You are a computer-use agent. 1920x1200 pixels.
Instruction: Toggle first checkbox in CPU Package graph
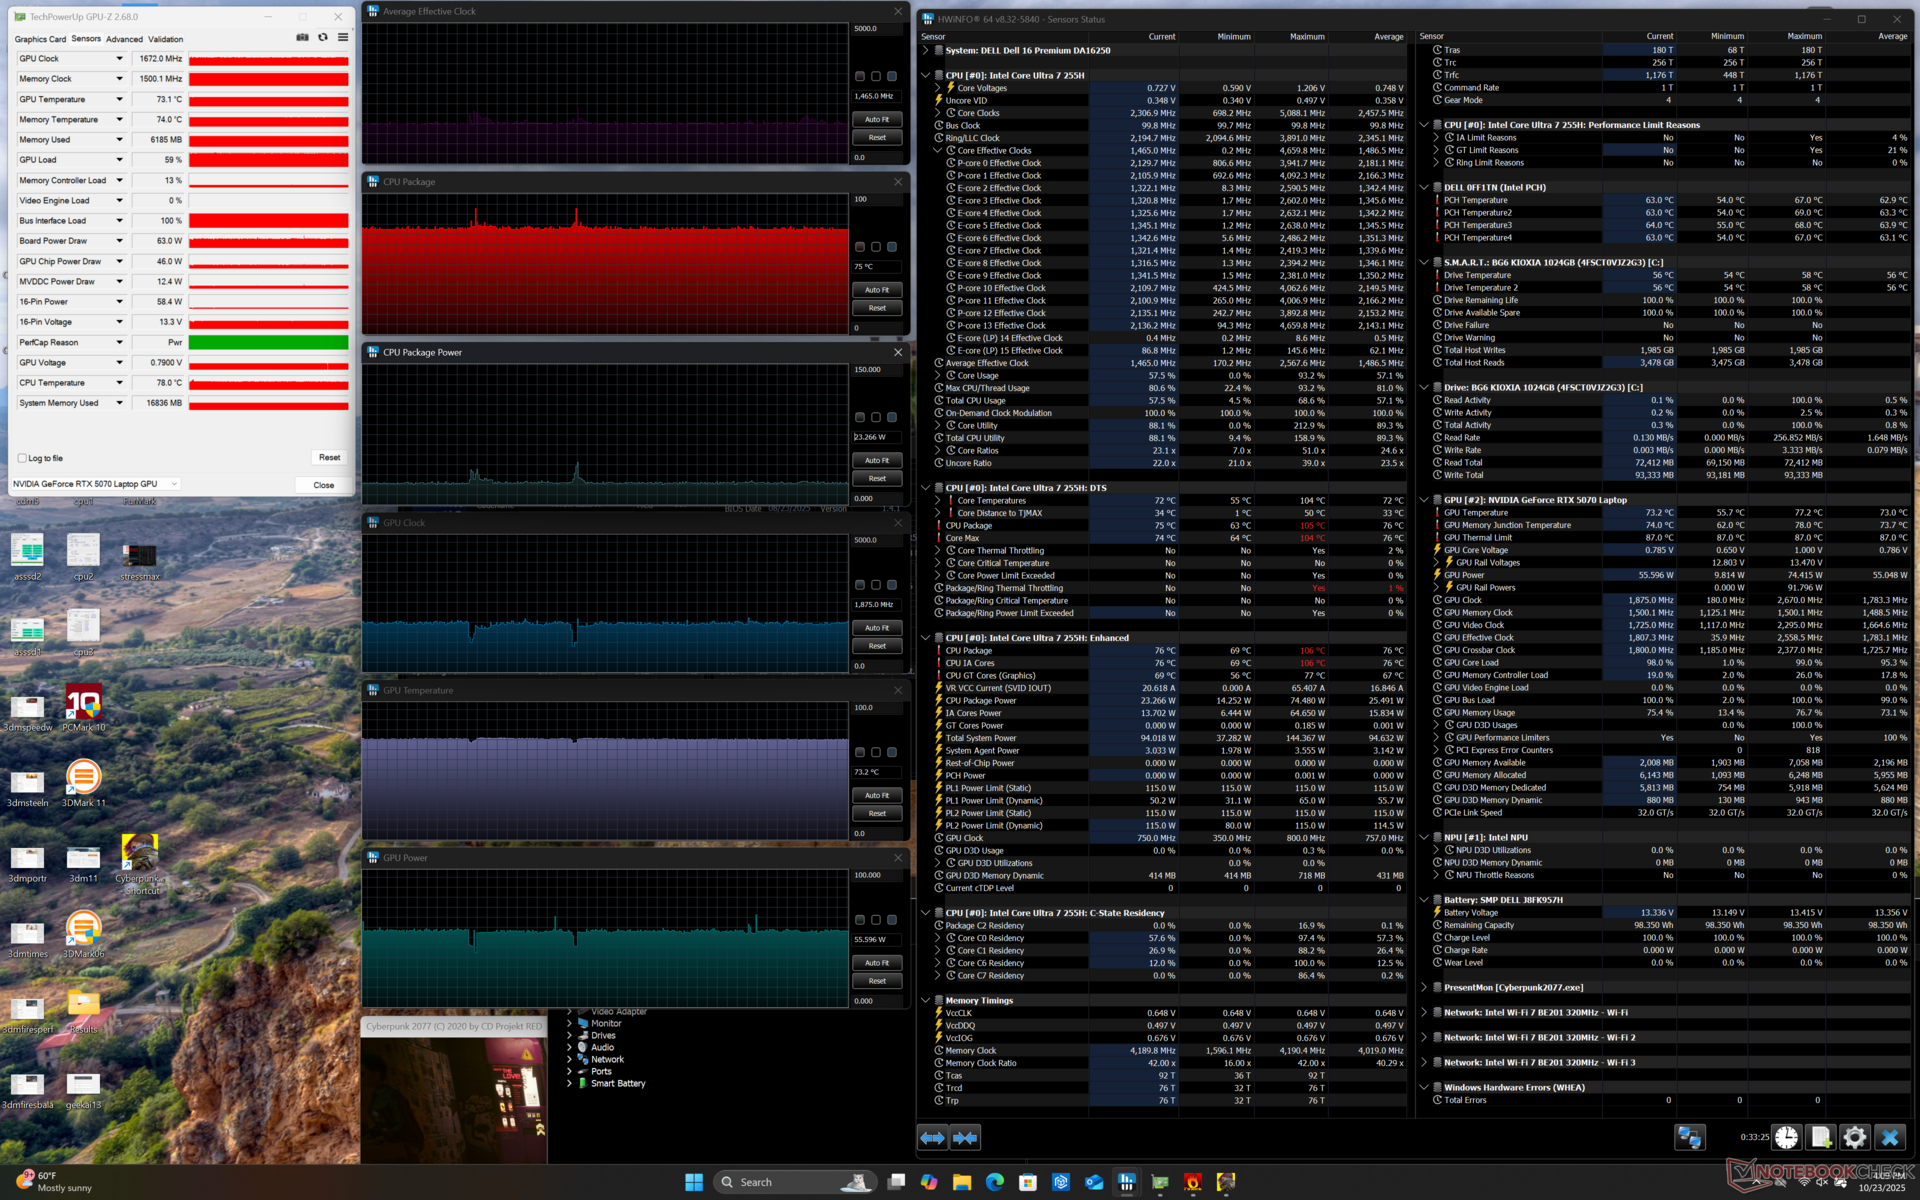tap(860, 247)
